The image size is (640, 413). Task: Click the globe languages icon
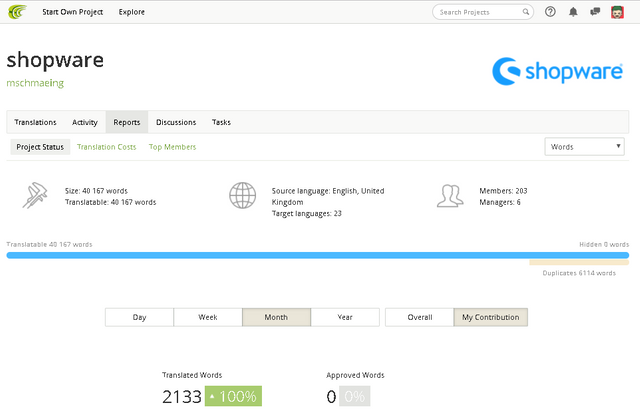click(242, 195)
